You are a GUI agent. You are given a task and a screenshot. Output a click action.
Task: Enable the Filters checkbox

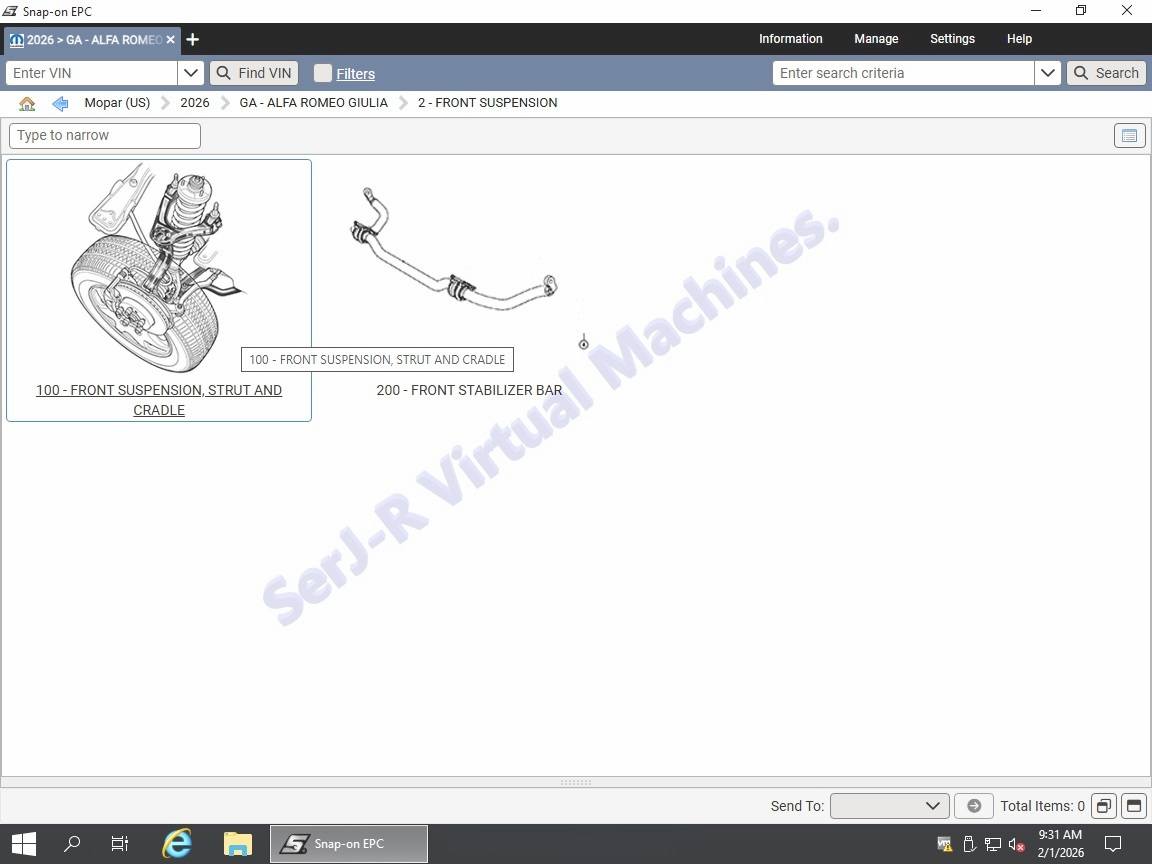322,73
